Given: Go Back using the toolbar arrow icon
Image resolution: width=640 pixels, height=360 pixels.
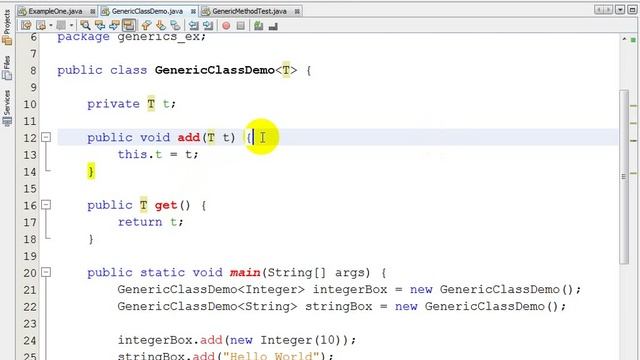Looking at the screenshot, I should click(x=41, y=26).
